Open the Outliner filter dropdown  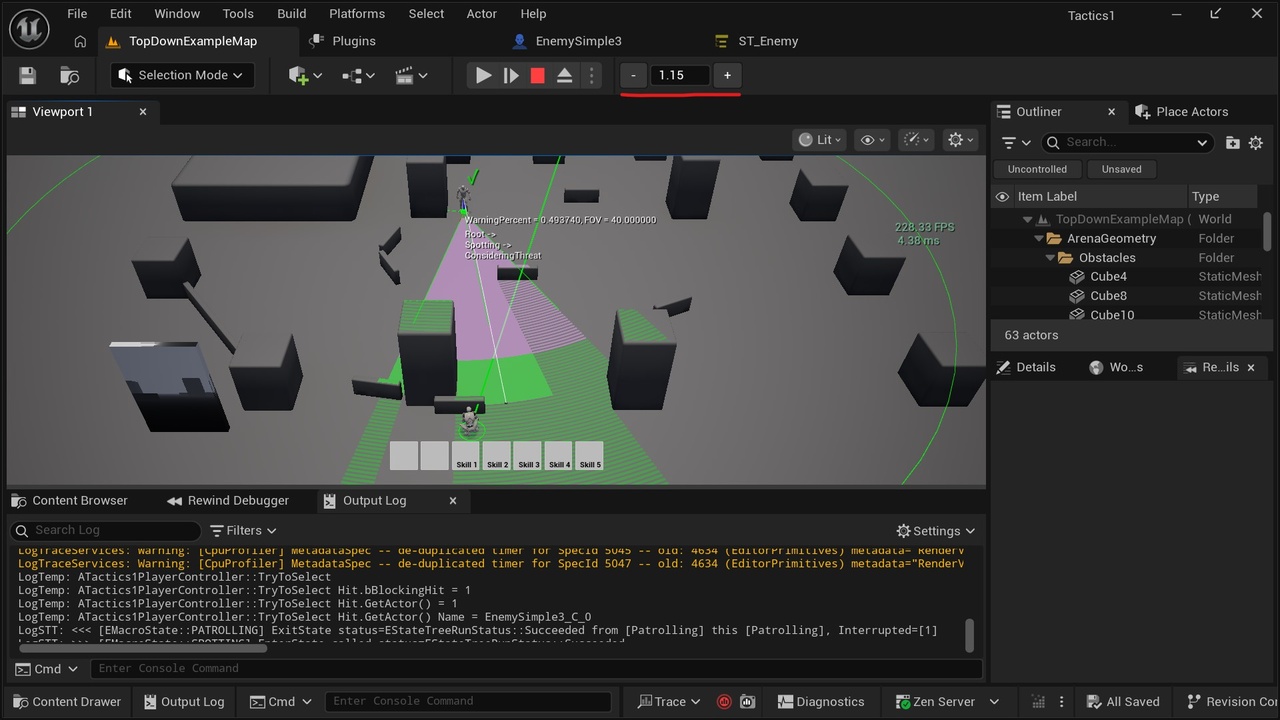[x=1016, y=143]
